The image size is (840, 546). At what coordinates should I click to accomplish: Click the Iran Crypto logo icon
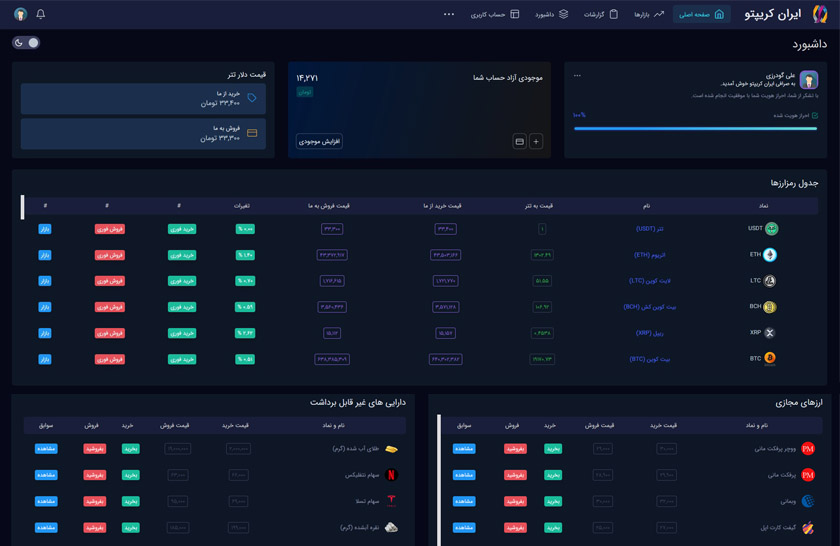[x=819, y=14]
